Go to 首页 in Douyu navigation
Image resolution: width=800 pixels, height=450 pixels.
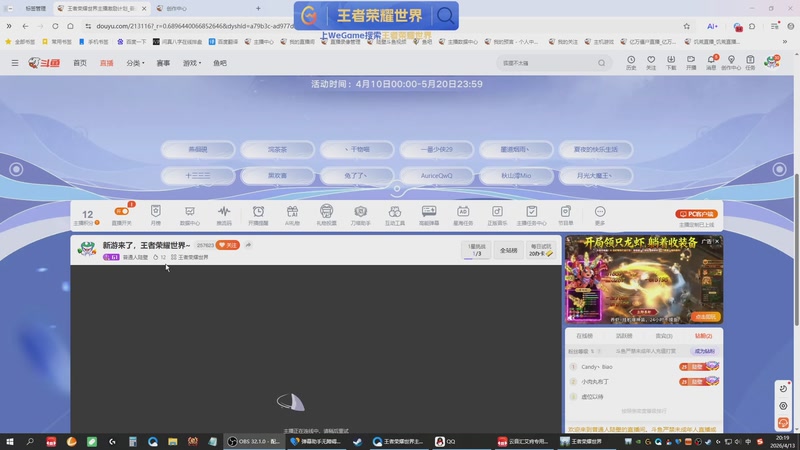(80, 63)
